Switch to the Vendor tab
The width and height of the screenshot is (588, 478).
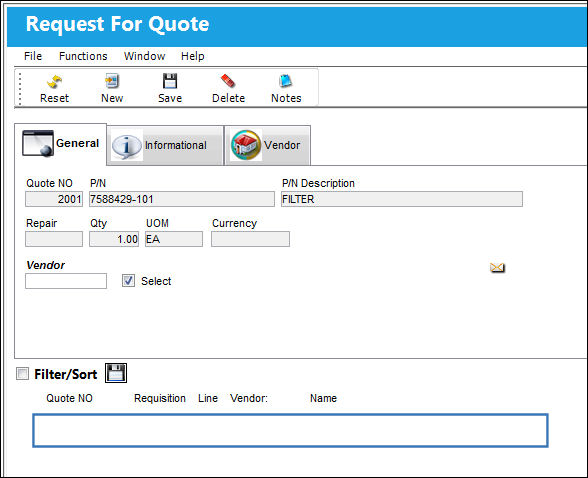click(267, 145)
